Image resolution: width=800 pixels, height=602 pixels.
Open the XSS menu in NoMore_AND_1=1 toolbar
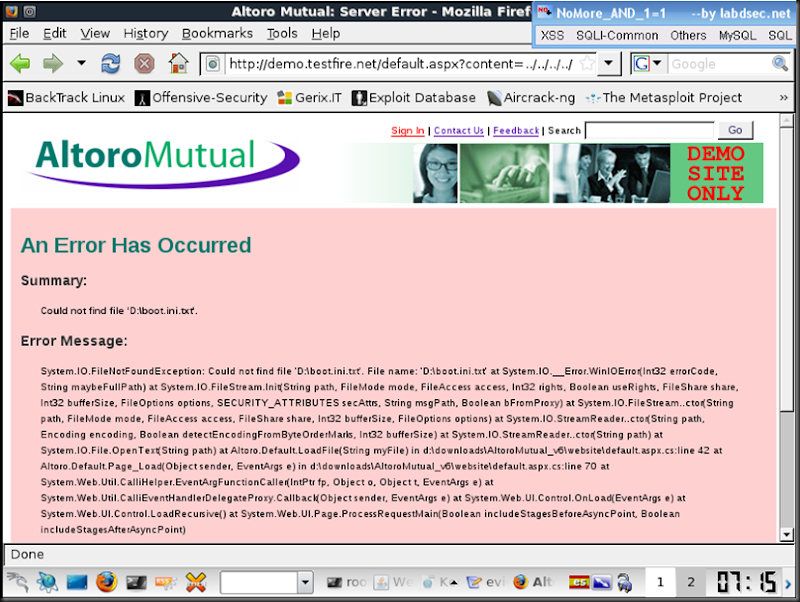(x=552, y=36)
